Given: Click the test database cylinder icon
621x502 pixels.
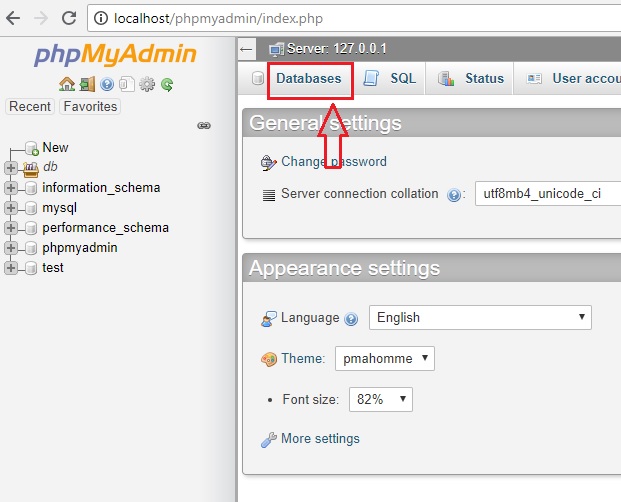Looking at the screenshot, I should coord(31,268).
